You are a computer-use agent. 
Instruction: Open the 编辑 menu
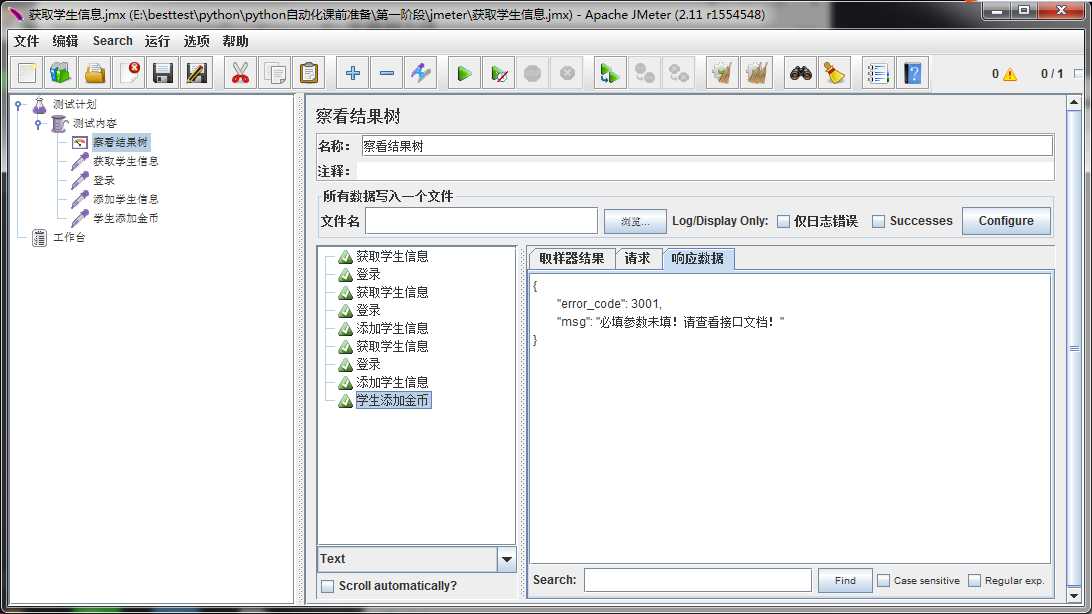tap(65, 41)
